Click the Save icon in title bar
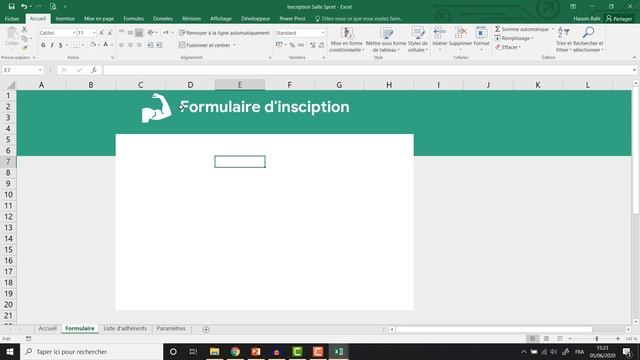This screenshot has height=360, width=640. click(11, 7)
